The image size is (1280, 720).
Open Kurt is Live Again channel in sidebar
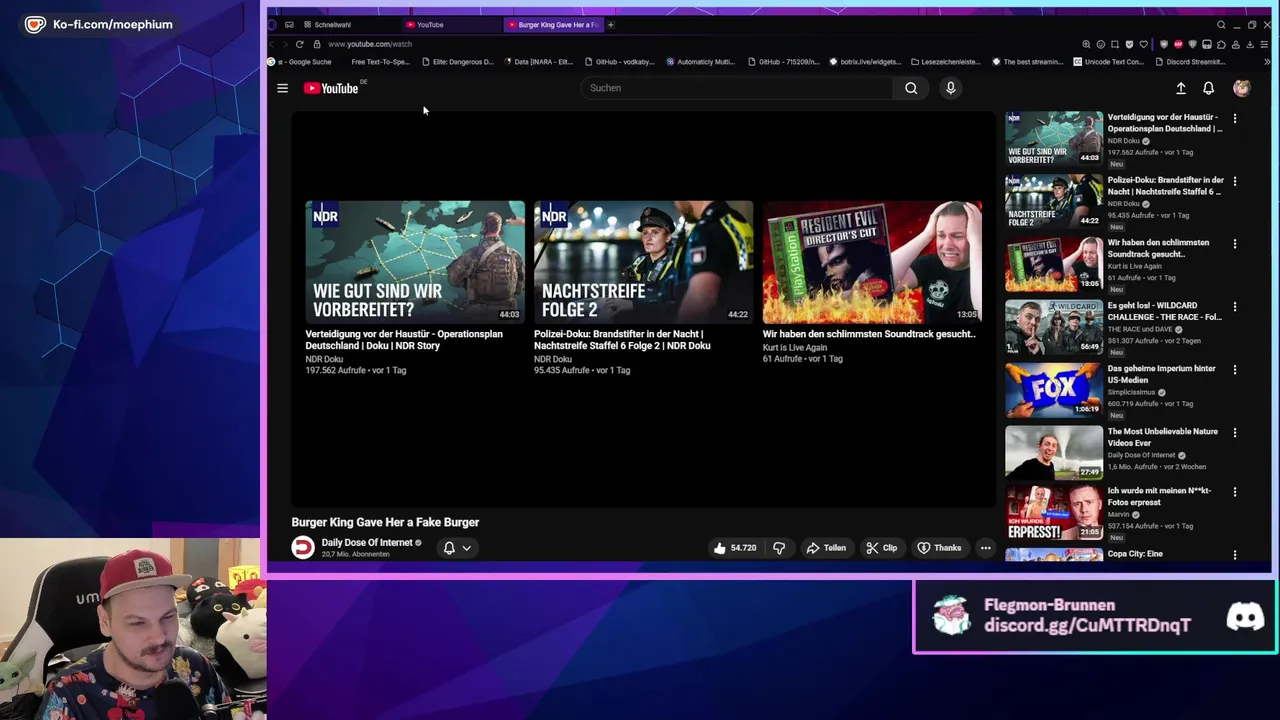click(1134, 266)
